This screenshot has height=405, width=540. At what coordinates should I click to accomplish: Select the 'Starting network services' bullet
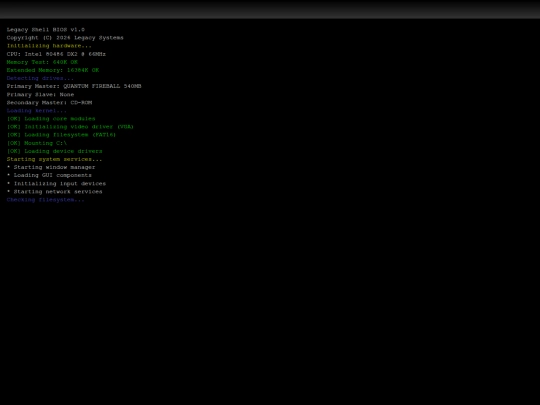(x=54, y=191)
